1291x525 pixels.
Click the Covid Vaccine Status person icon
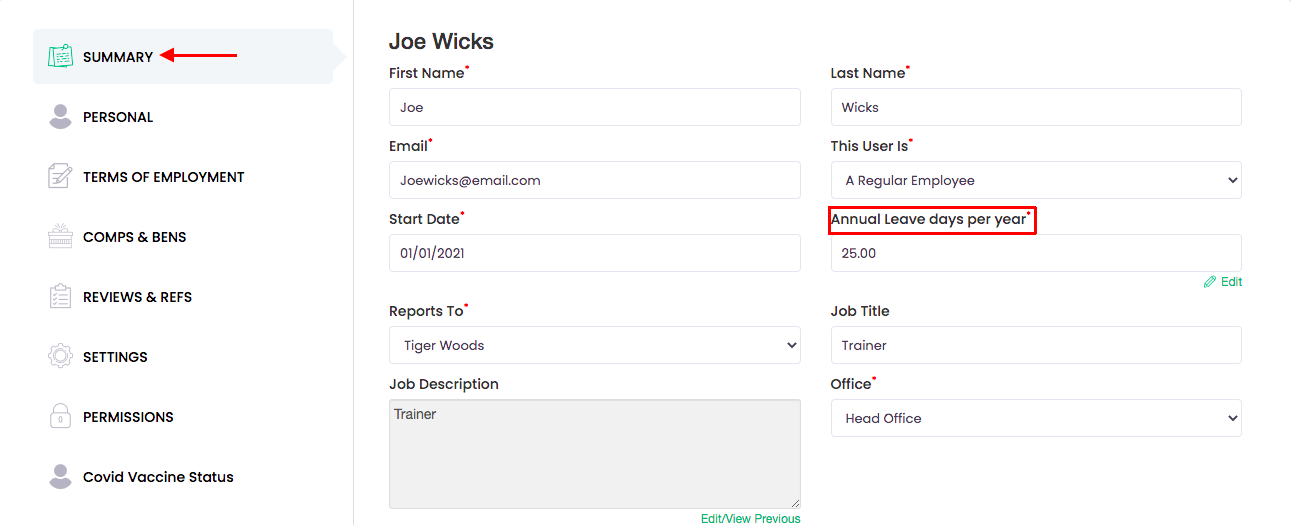pos(60,477)
